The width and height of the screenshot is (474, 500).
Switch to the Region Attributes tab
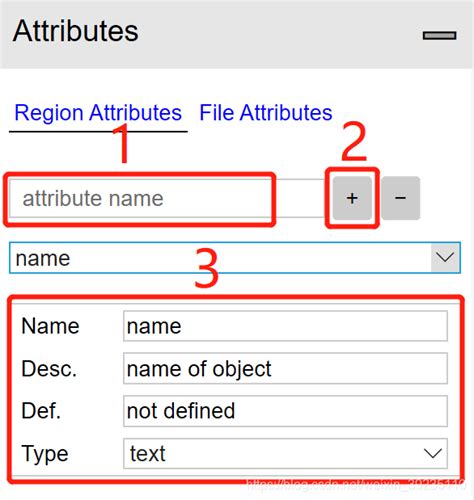click(98, 113)
